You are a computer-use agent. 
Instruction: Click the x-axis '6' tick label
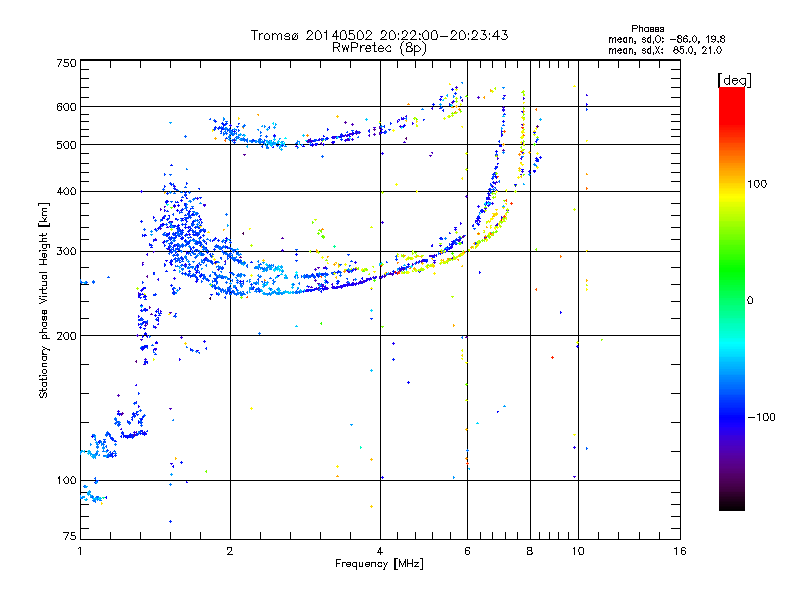(x=467, y=551)
